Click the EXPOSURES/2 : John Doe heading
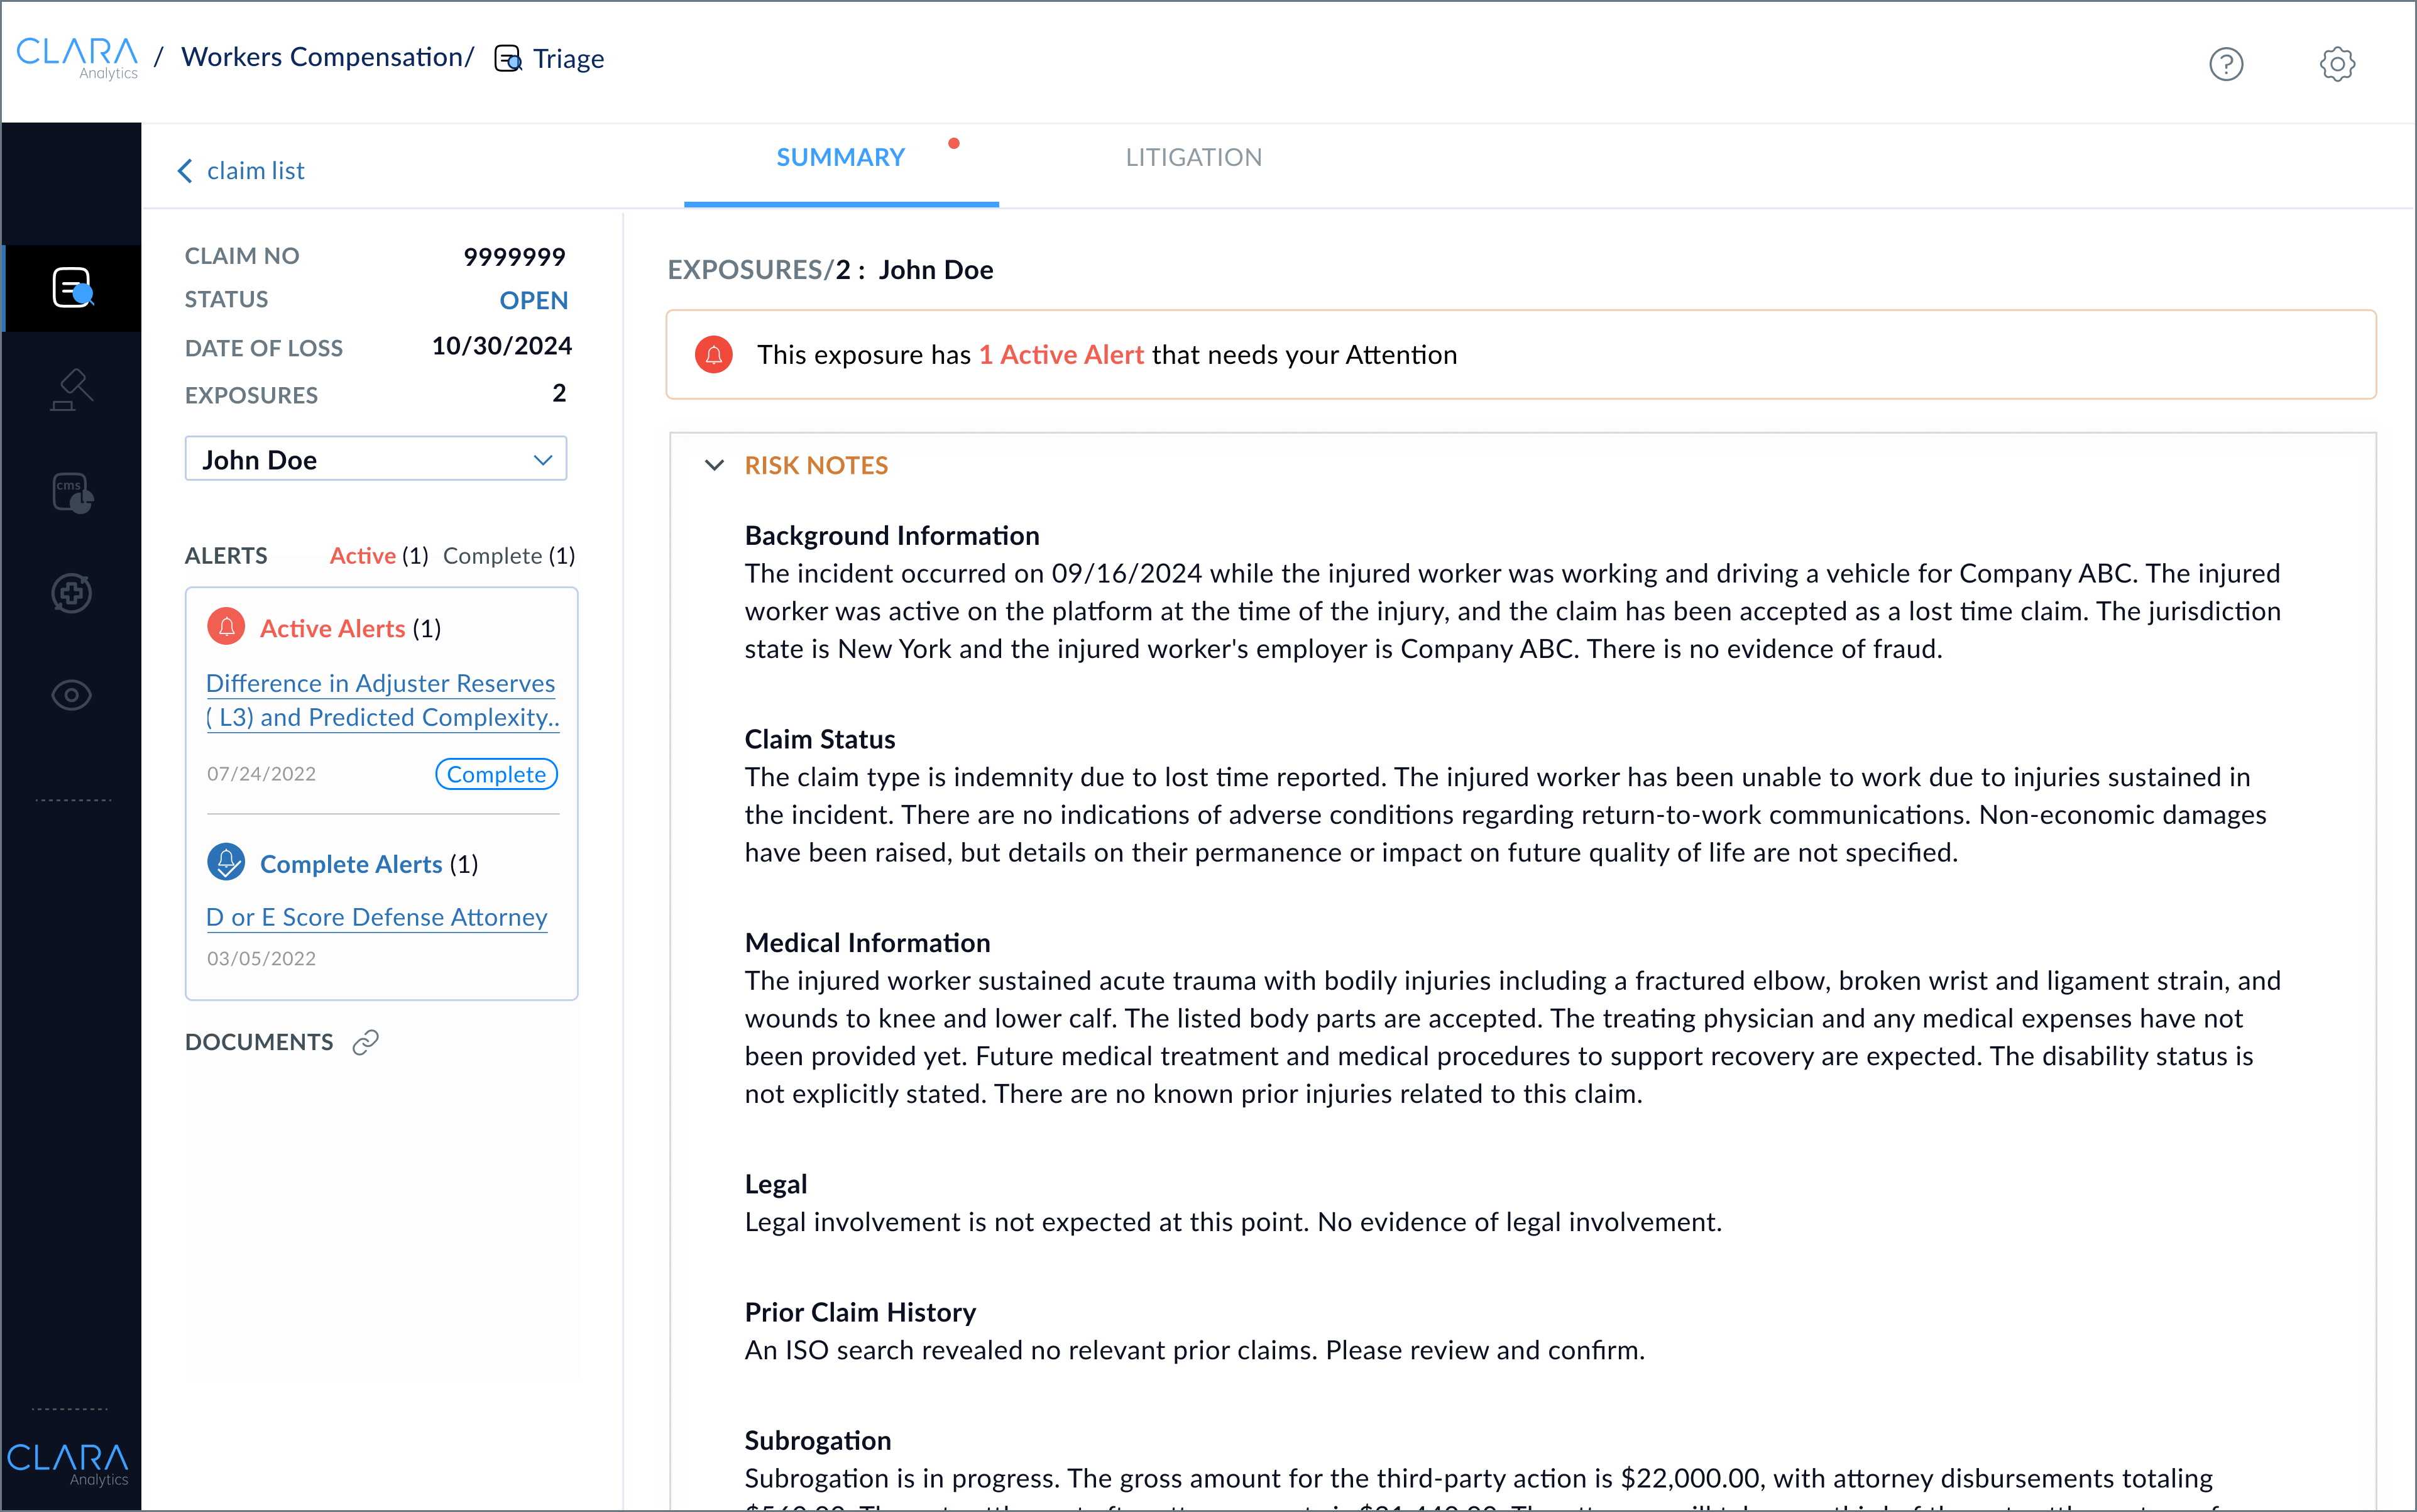This screenshot has height=1512, width=2417. click(830, 270)
